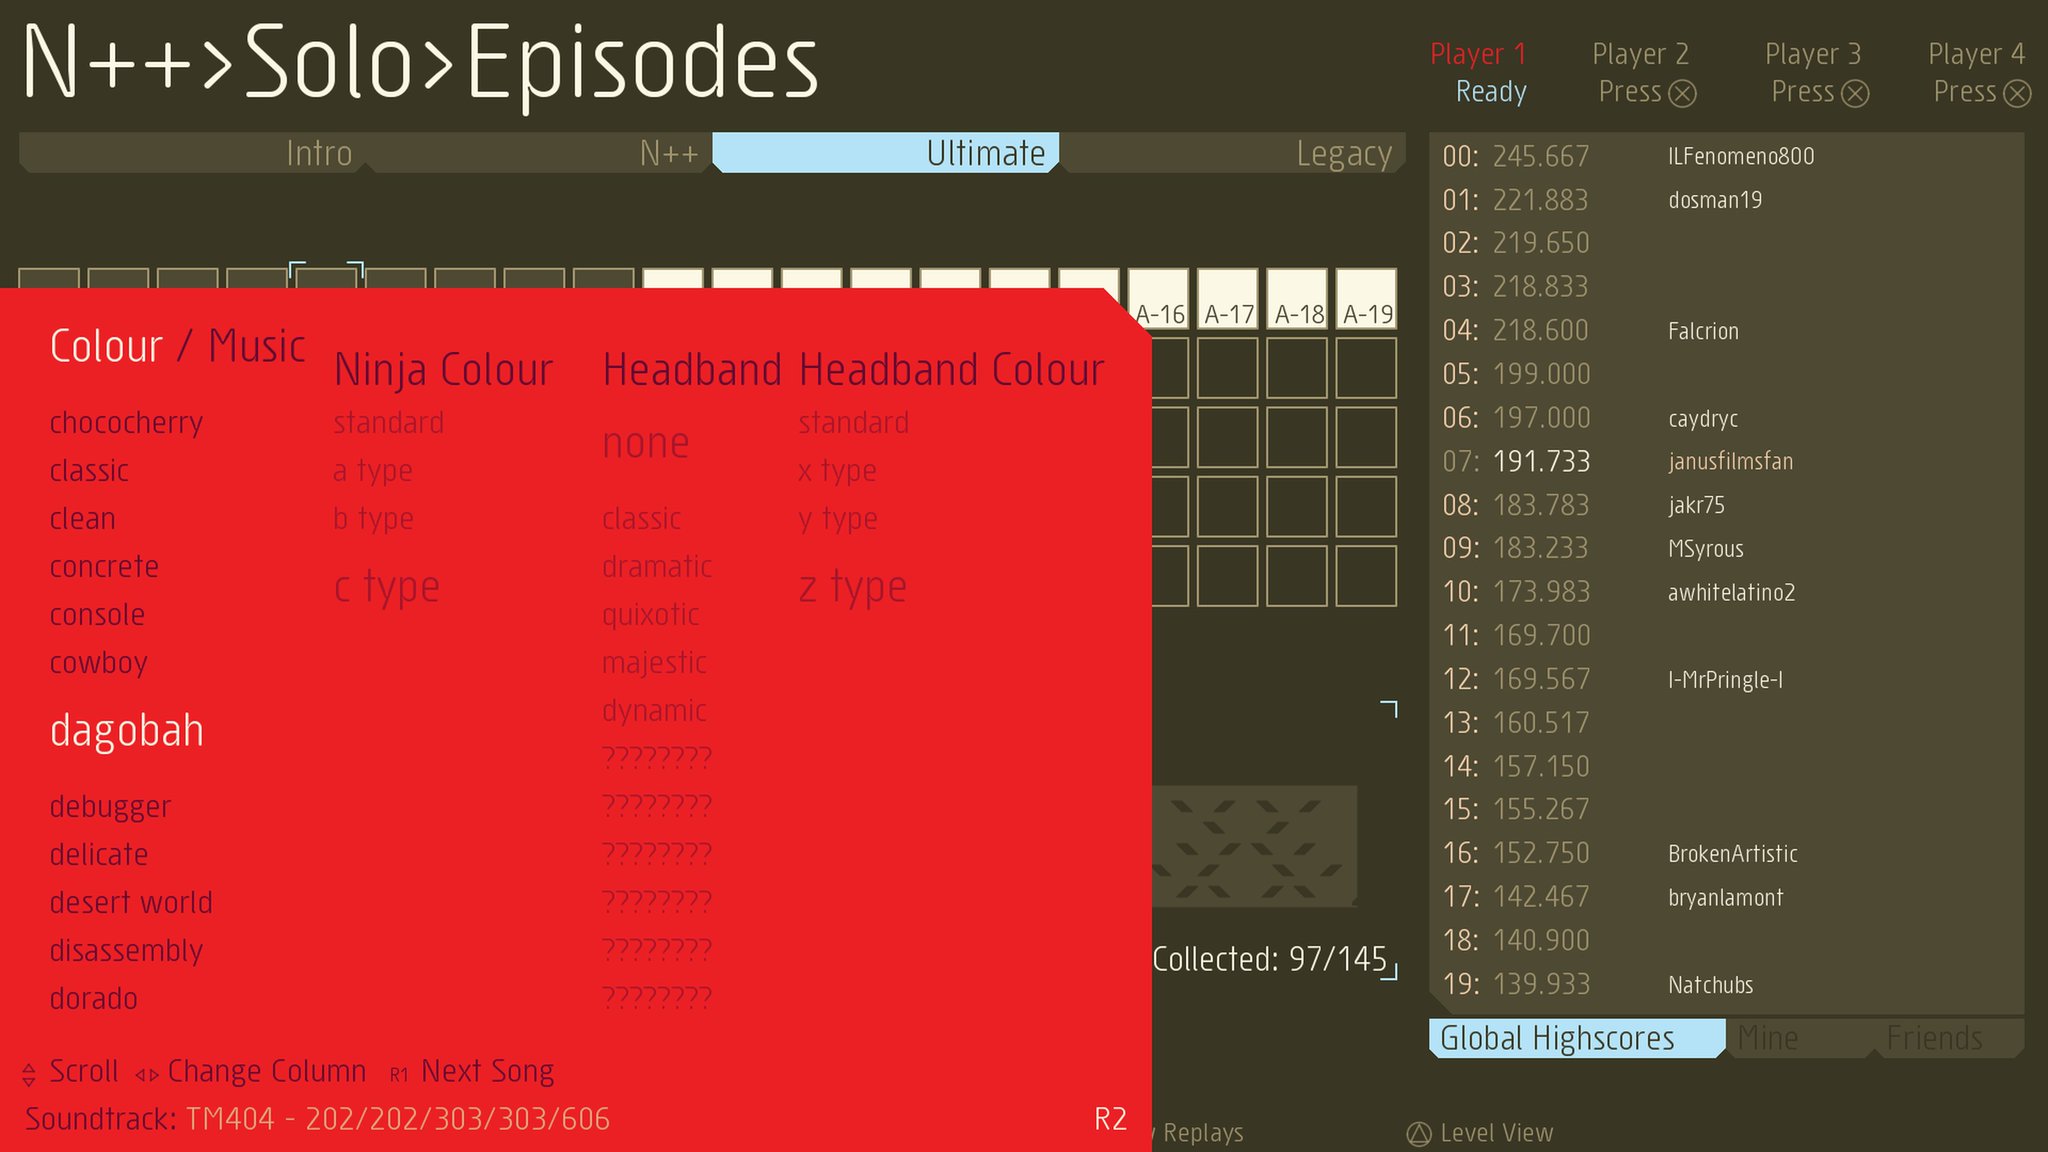The height and width of the screenshot is (1152, 2048).
Task: Choose the desert world colour scheme
Action: 131,903
